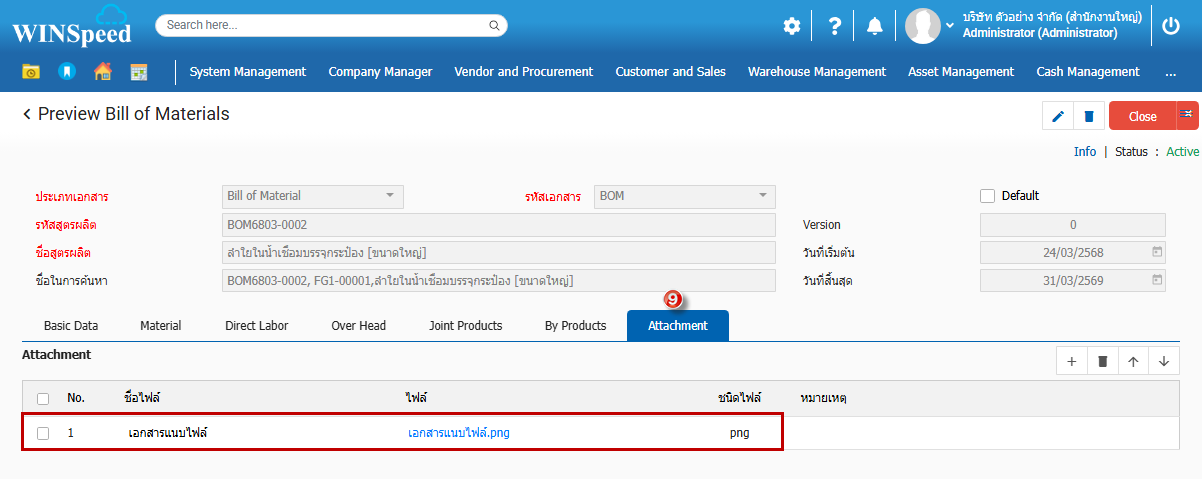Open the Warehouse Management menu

[x=816, y=72]
